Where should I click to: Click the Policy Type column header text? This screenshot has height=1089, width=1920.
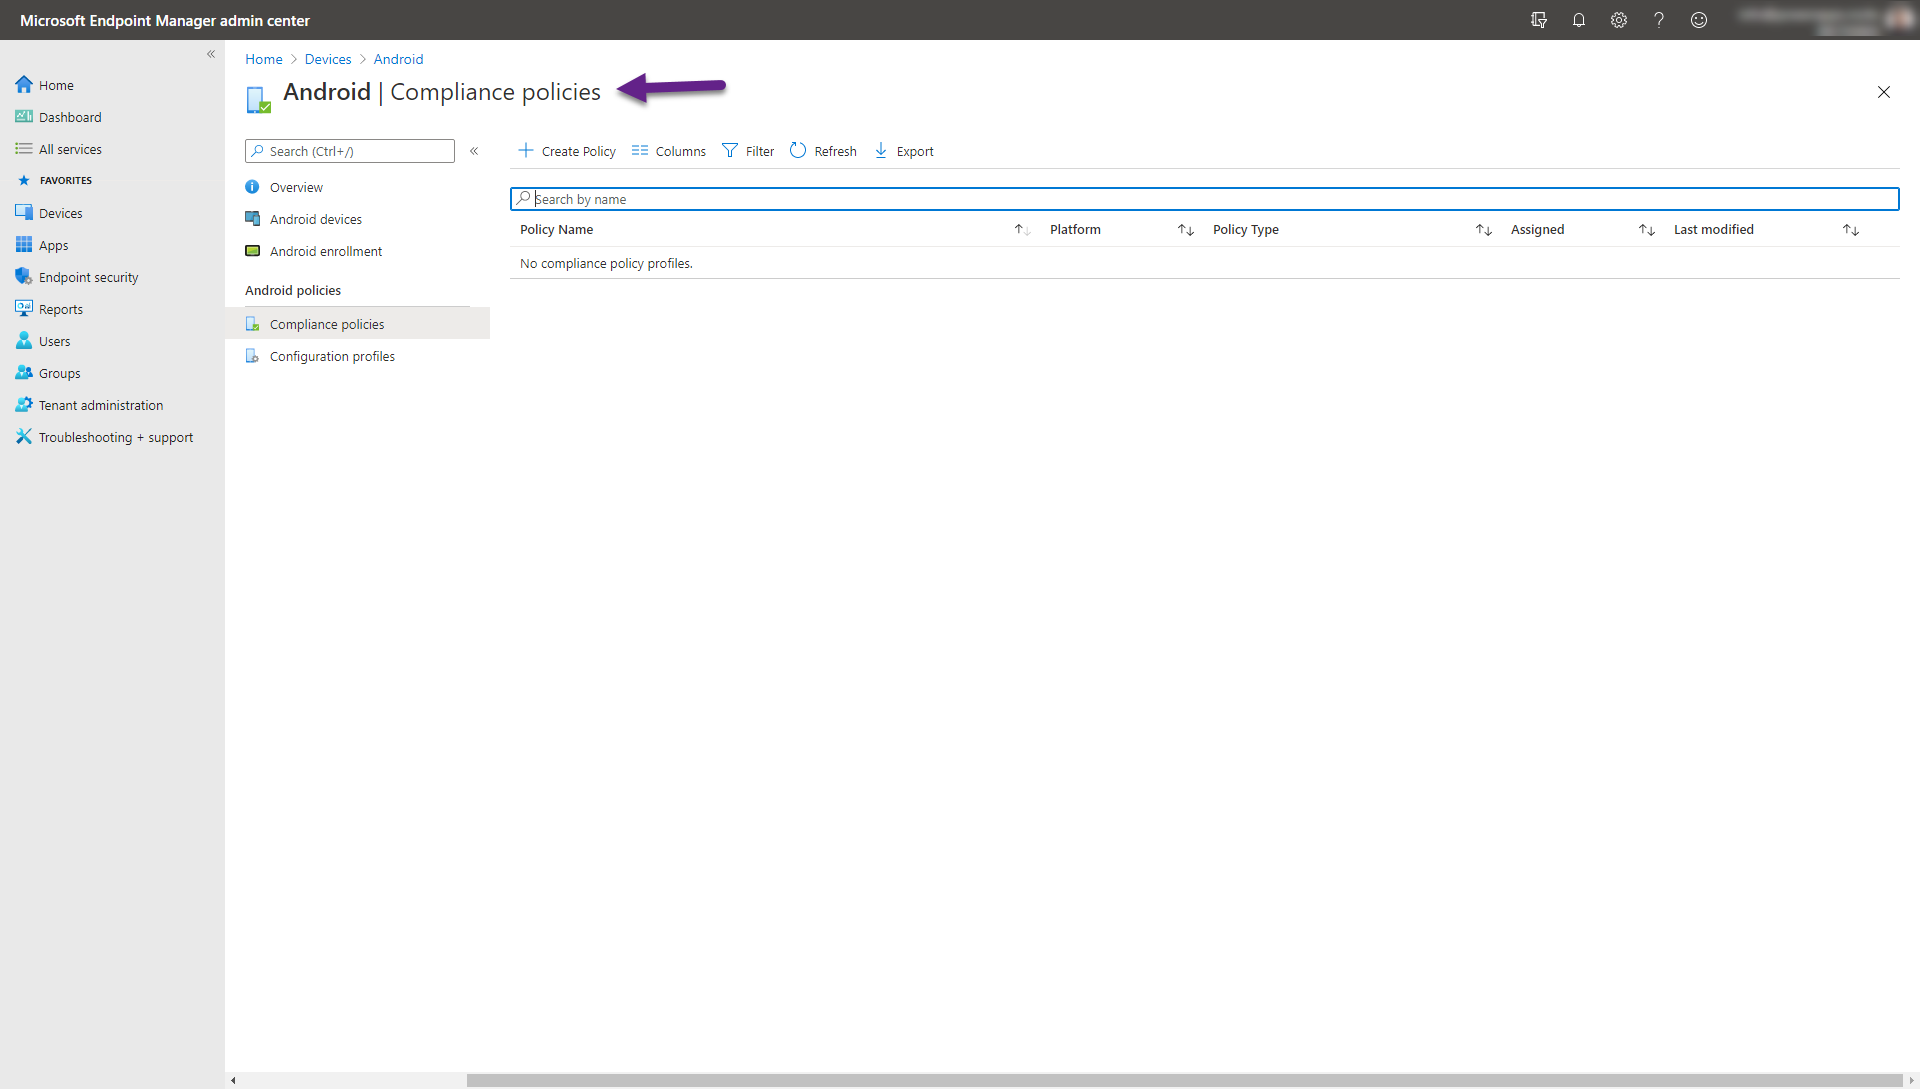(x=1246, y=230)
